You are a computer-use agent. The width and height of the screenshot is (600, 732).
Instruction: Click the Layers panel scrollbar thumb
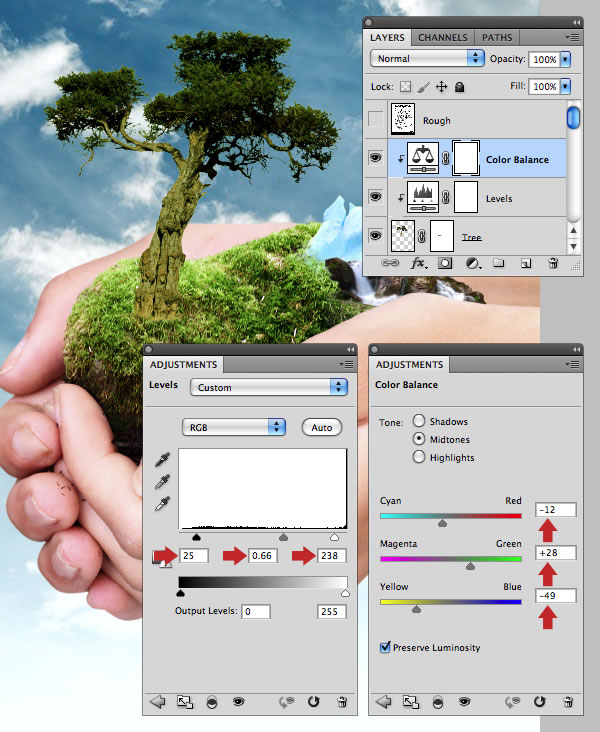point(573,117)
